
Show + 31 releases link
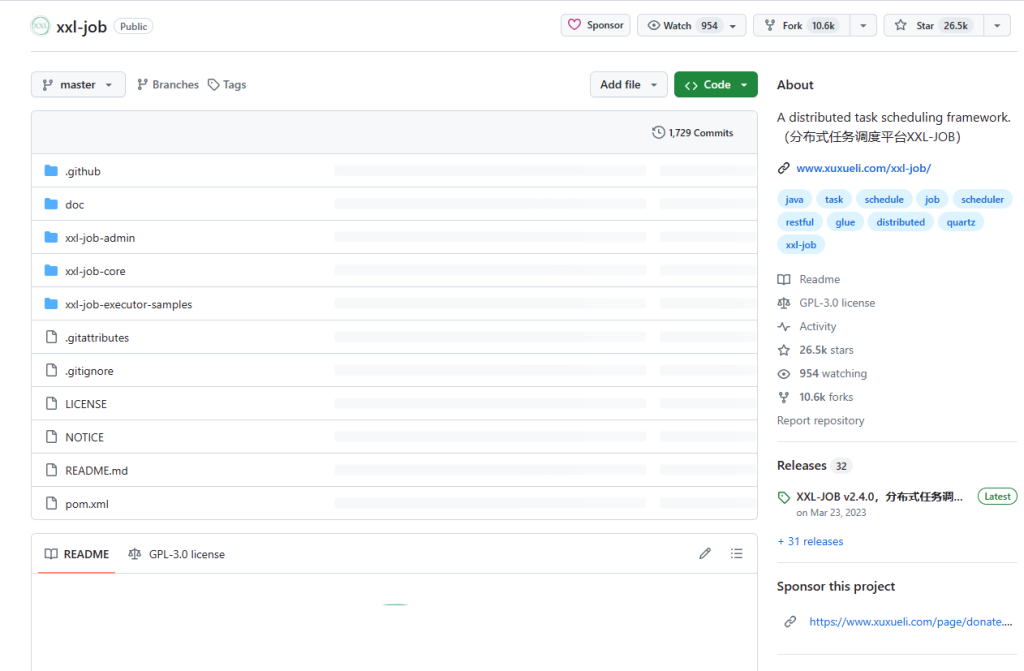[810, 541]
